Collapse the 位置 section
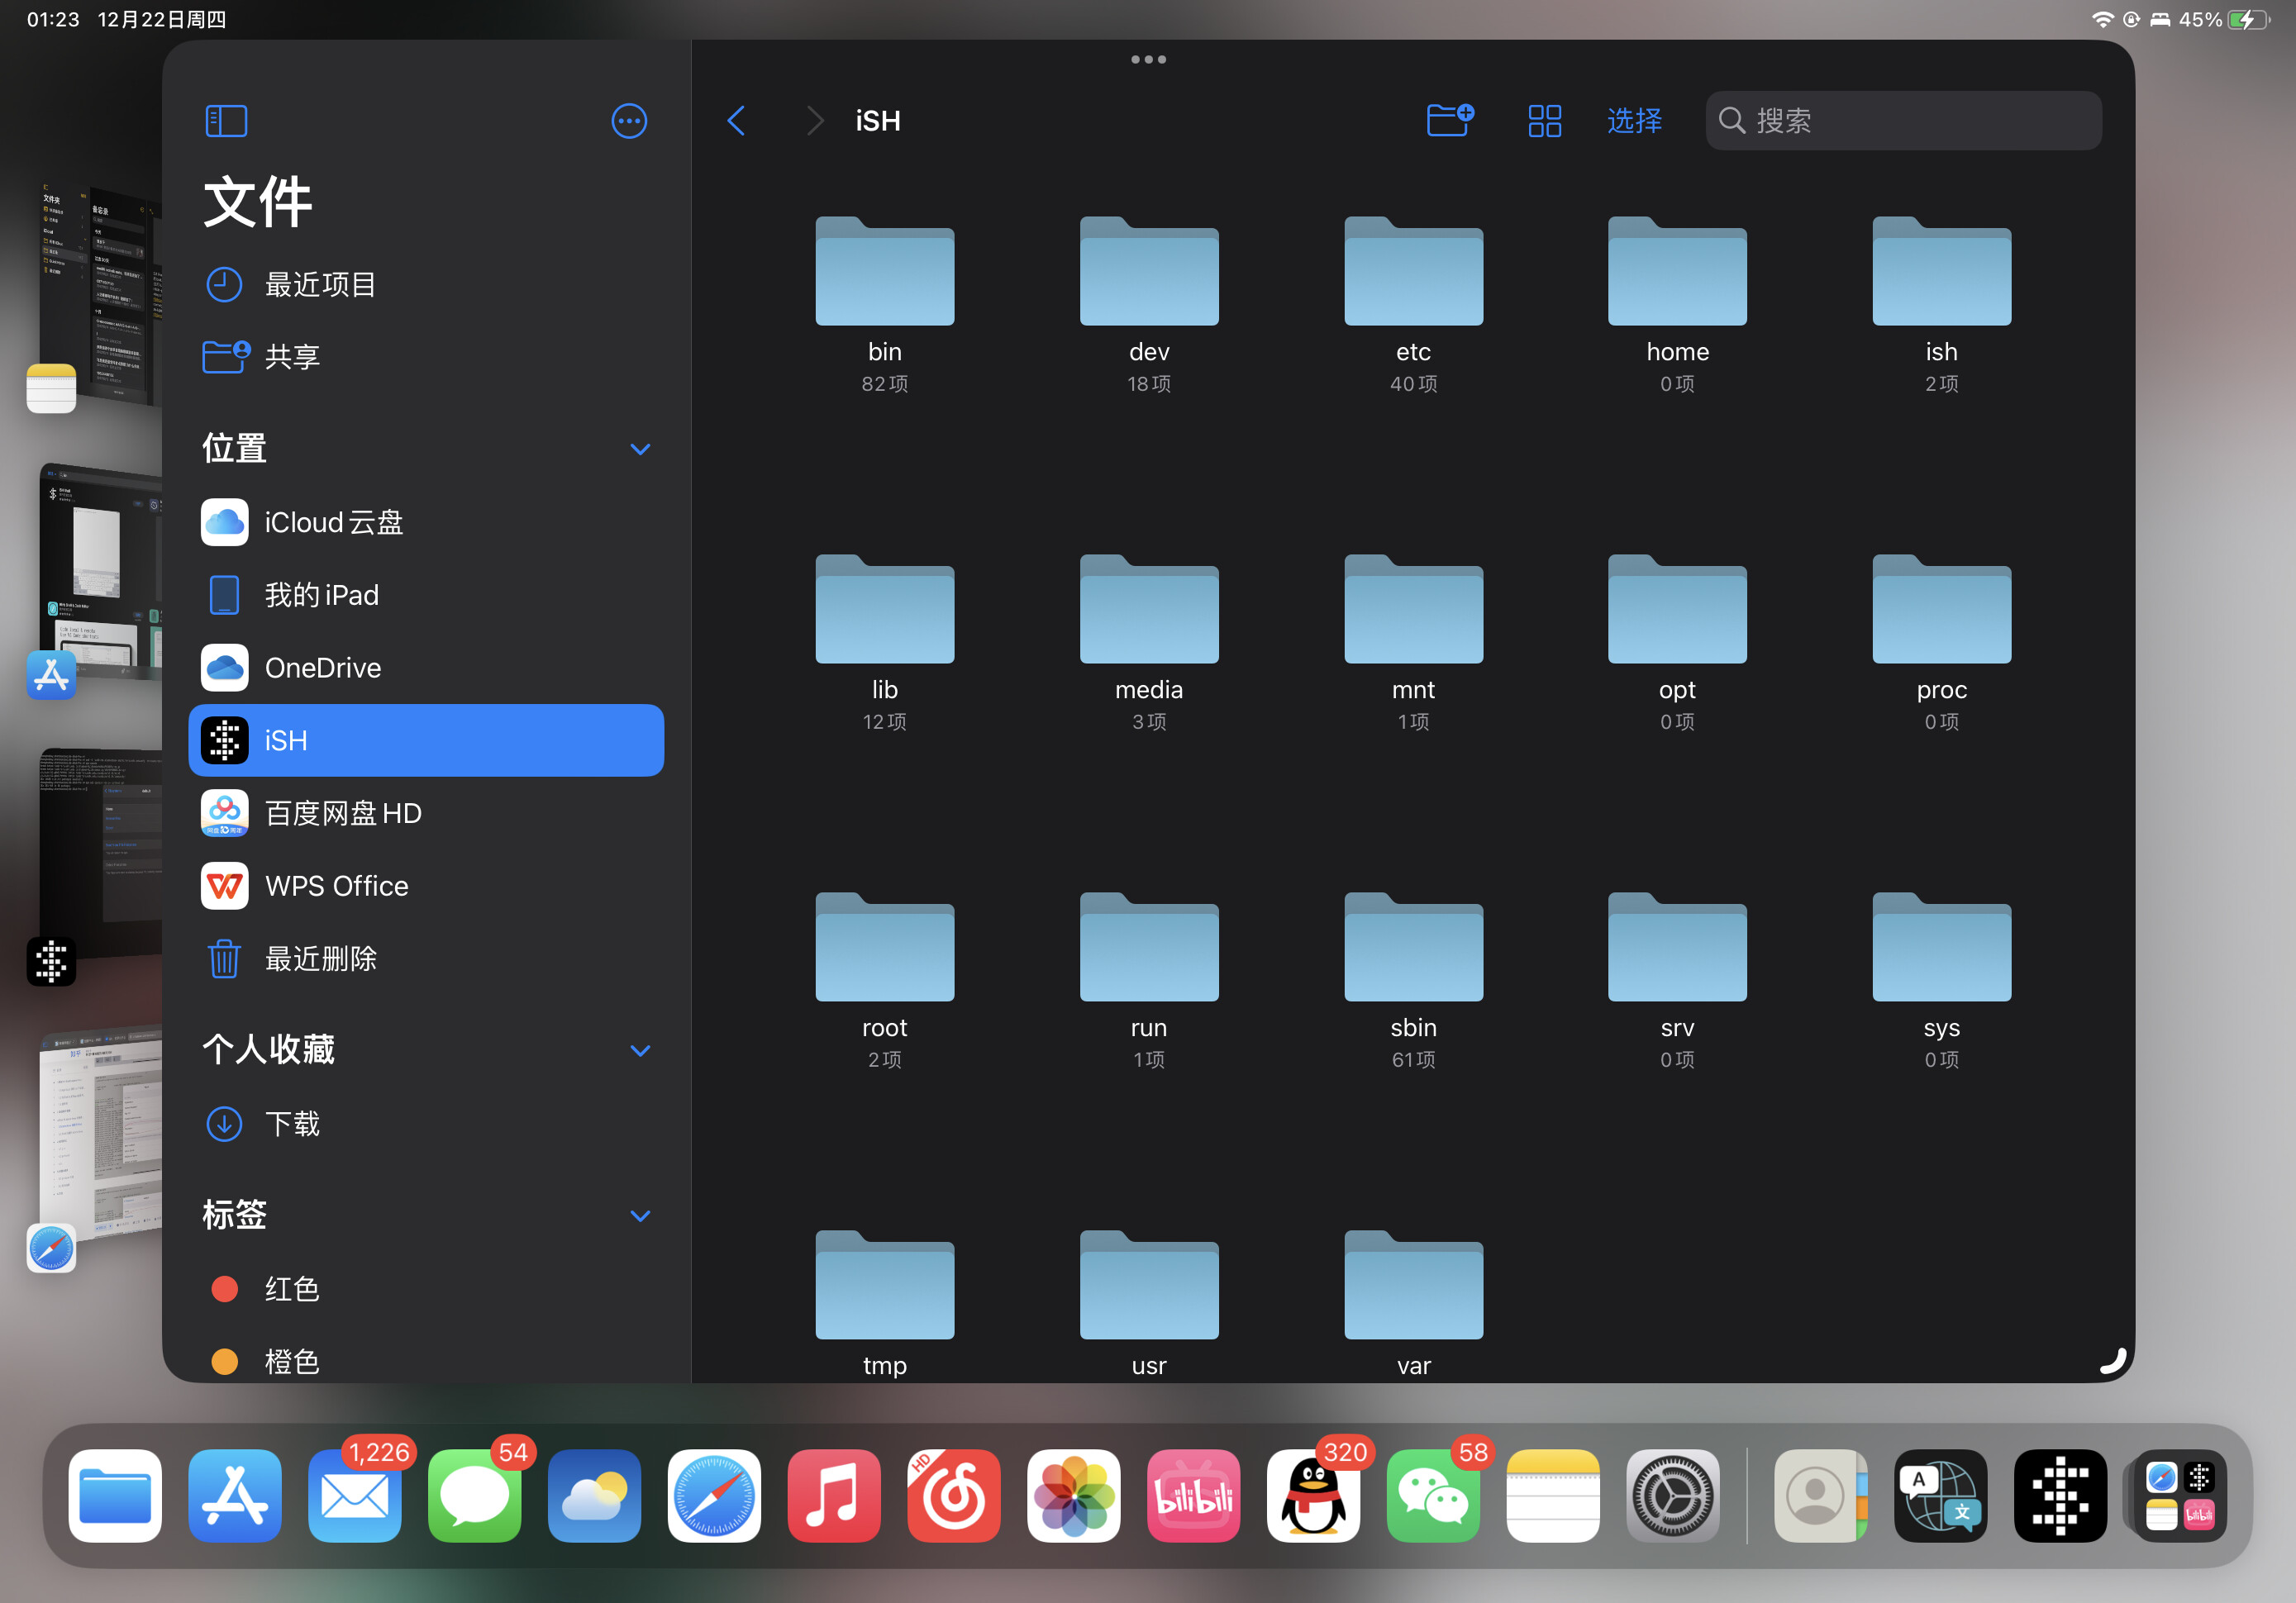Viewport: 2296px width, 1603px height. click(640, 449)
